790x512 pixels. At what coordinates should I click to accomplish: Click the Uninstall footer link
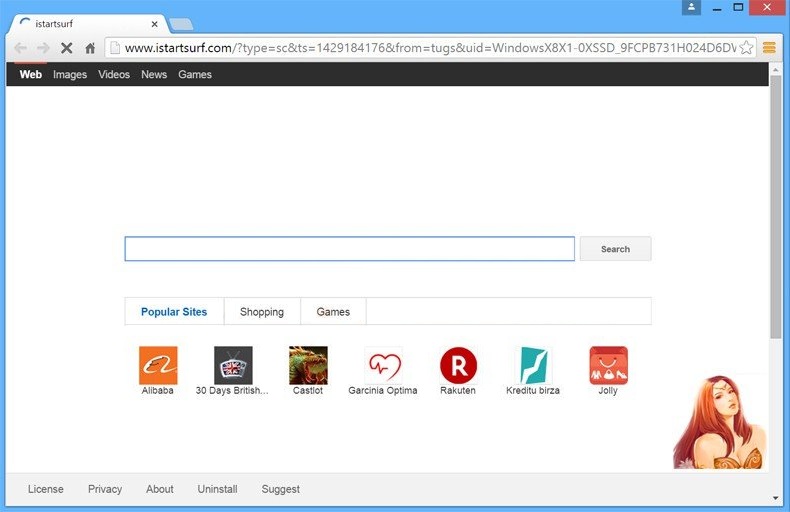click(x=217, y=489)
